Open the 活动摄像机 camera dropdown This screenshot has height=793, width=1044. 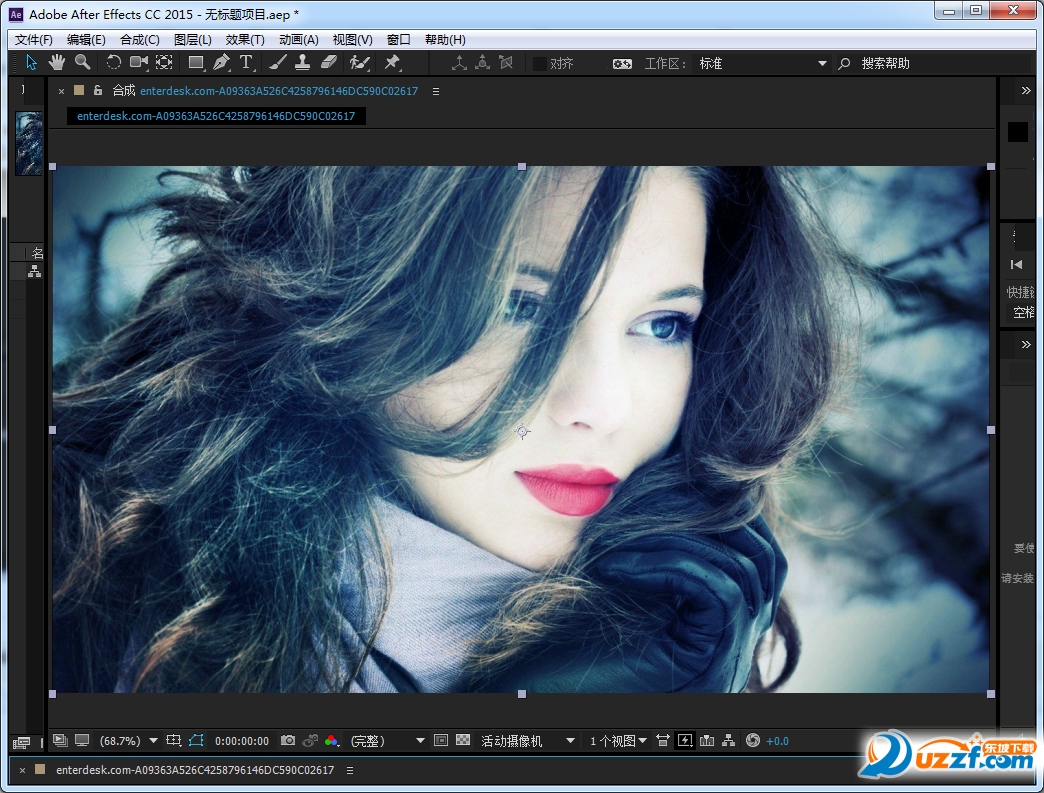click(528, 740)
